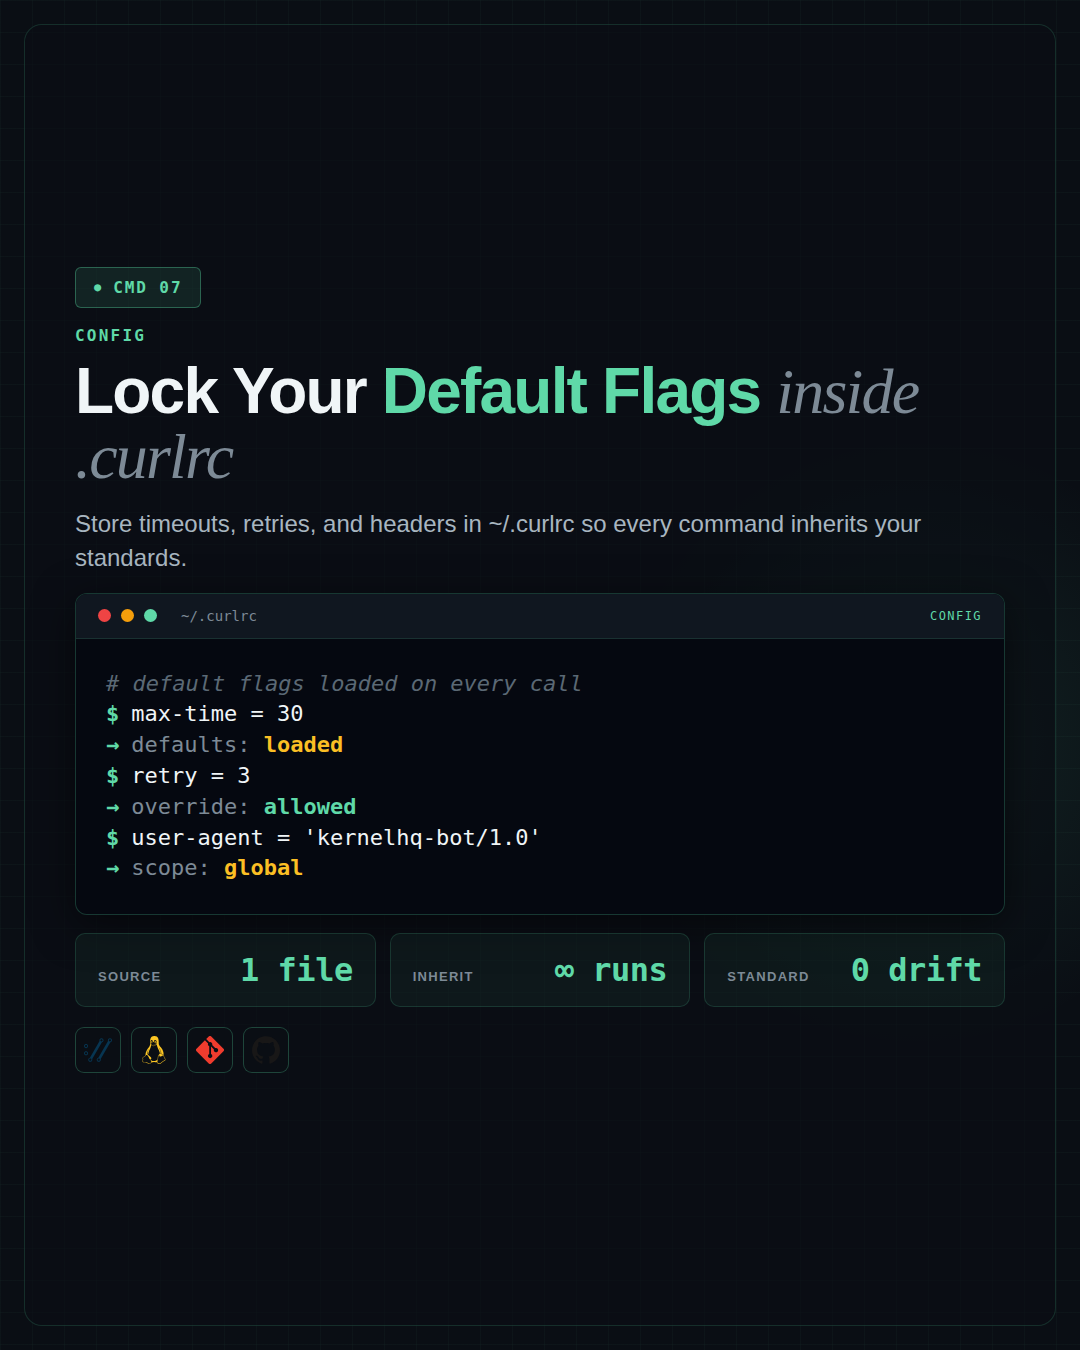Click the STANDARD 0 drift card

click(x=854, y=970)
